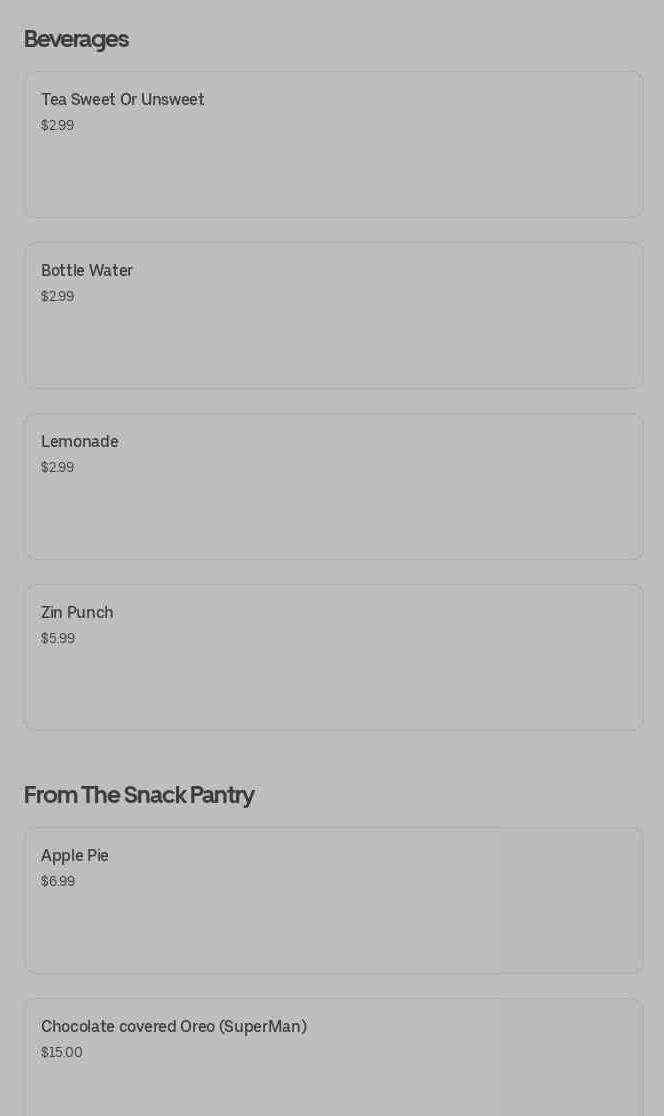
Task: Click the $5.99 price under Zin Punch
Action: click(x=58, y=639)
